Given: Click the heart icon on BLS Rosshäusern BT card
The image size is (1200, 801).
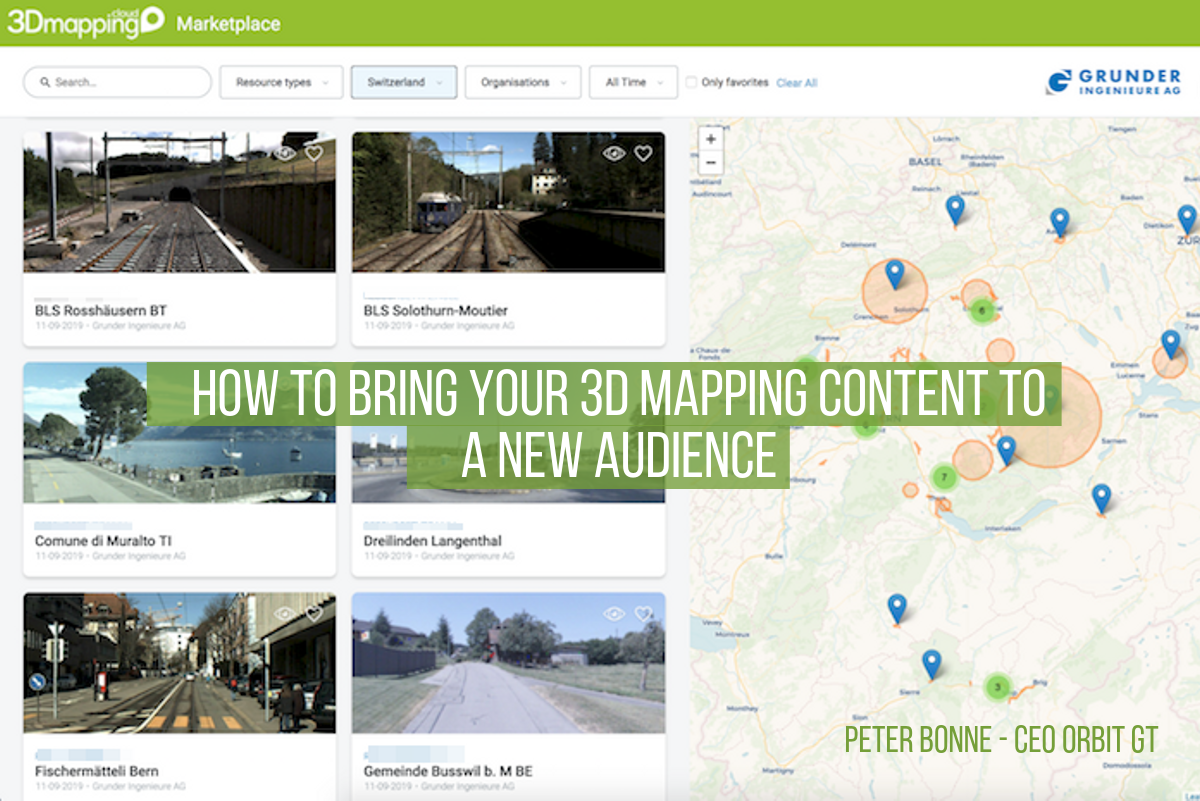Looking at the screenshot, I should (314, 153).
